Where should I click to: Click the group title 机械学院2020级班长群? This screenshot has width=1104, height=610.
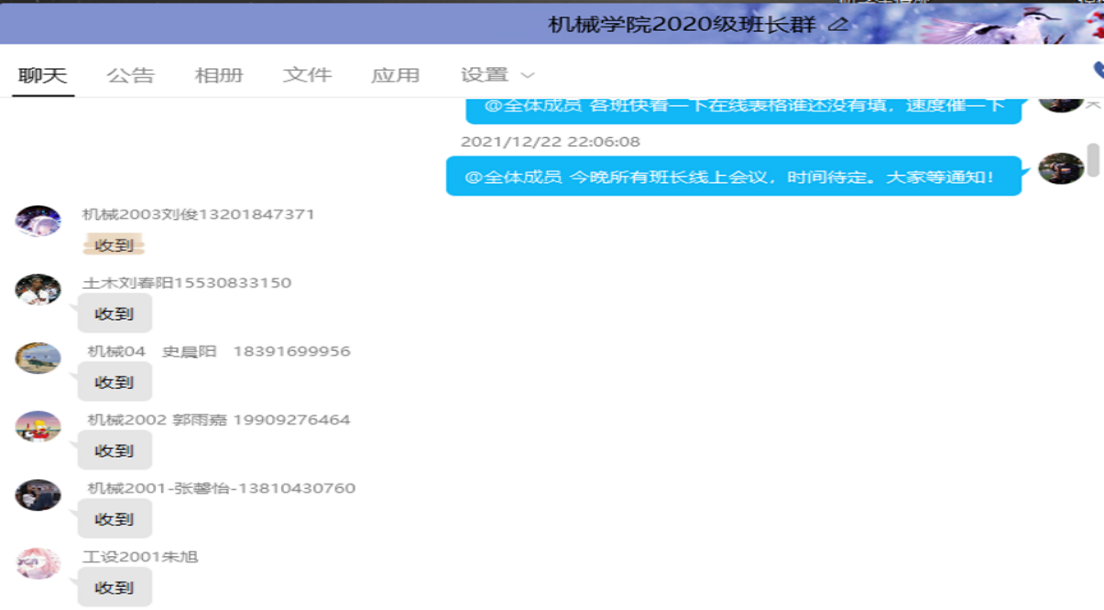tap(682, 24)
